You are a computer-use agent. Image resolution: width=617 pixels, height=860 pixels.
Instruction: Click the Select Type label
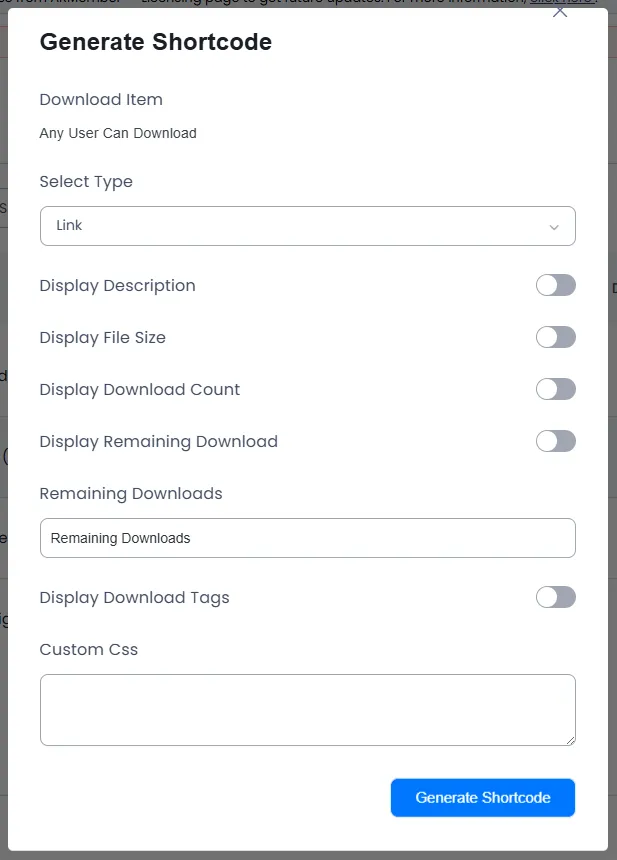[x=86, y=182]
